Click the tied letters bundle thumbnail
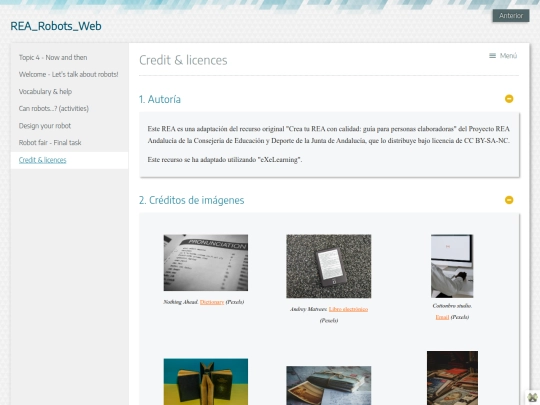The image size is (540, 405). (329, 385)
